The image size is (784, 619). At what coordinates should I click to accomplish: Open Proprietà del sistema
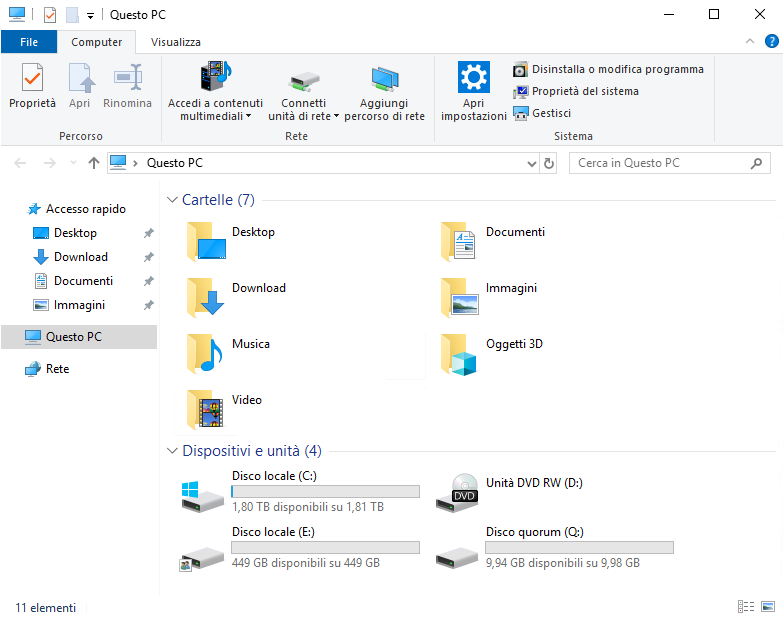(576, 91)
